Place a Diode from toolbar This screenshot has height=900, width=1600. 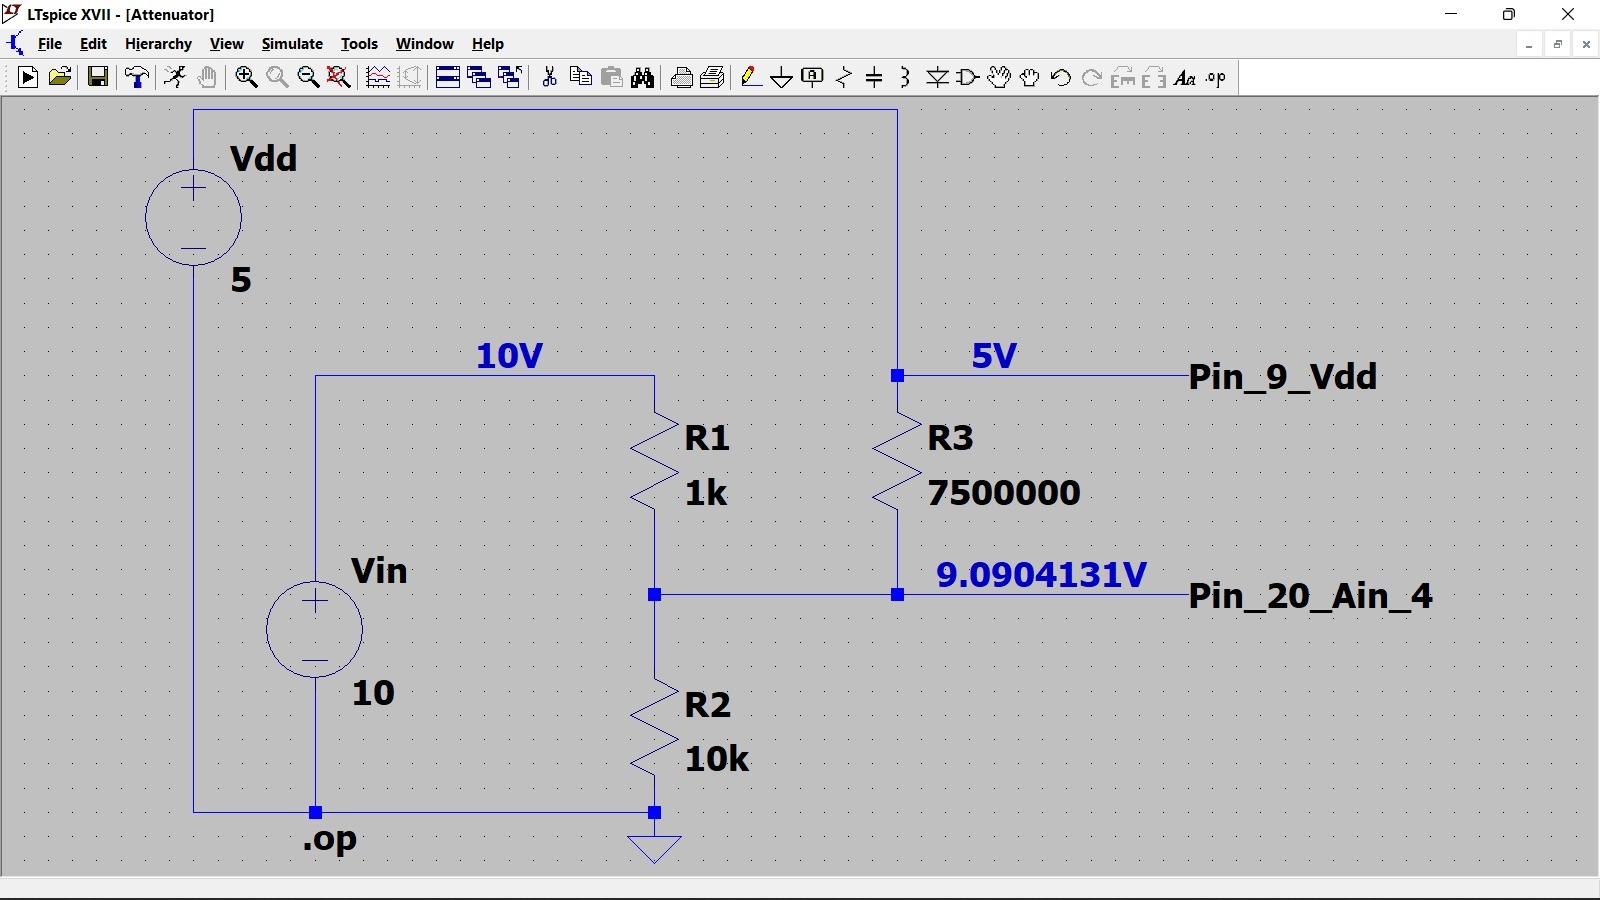click(937, 78)
